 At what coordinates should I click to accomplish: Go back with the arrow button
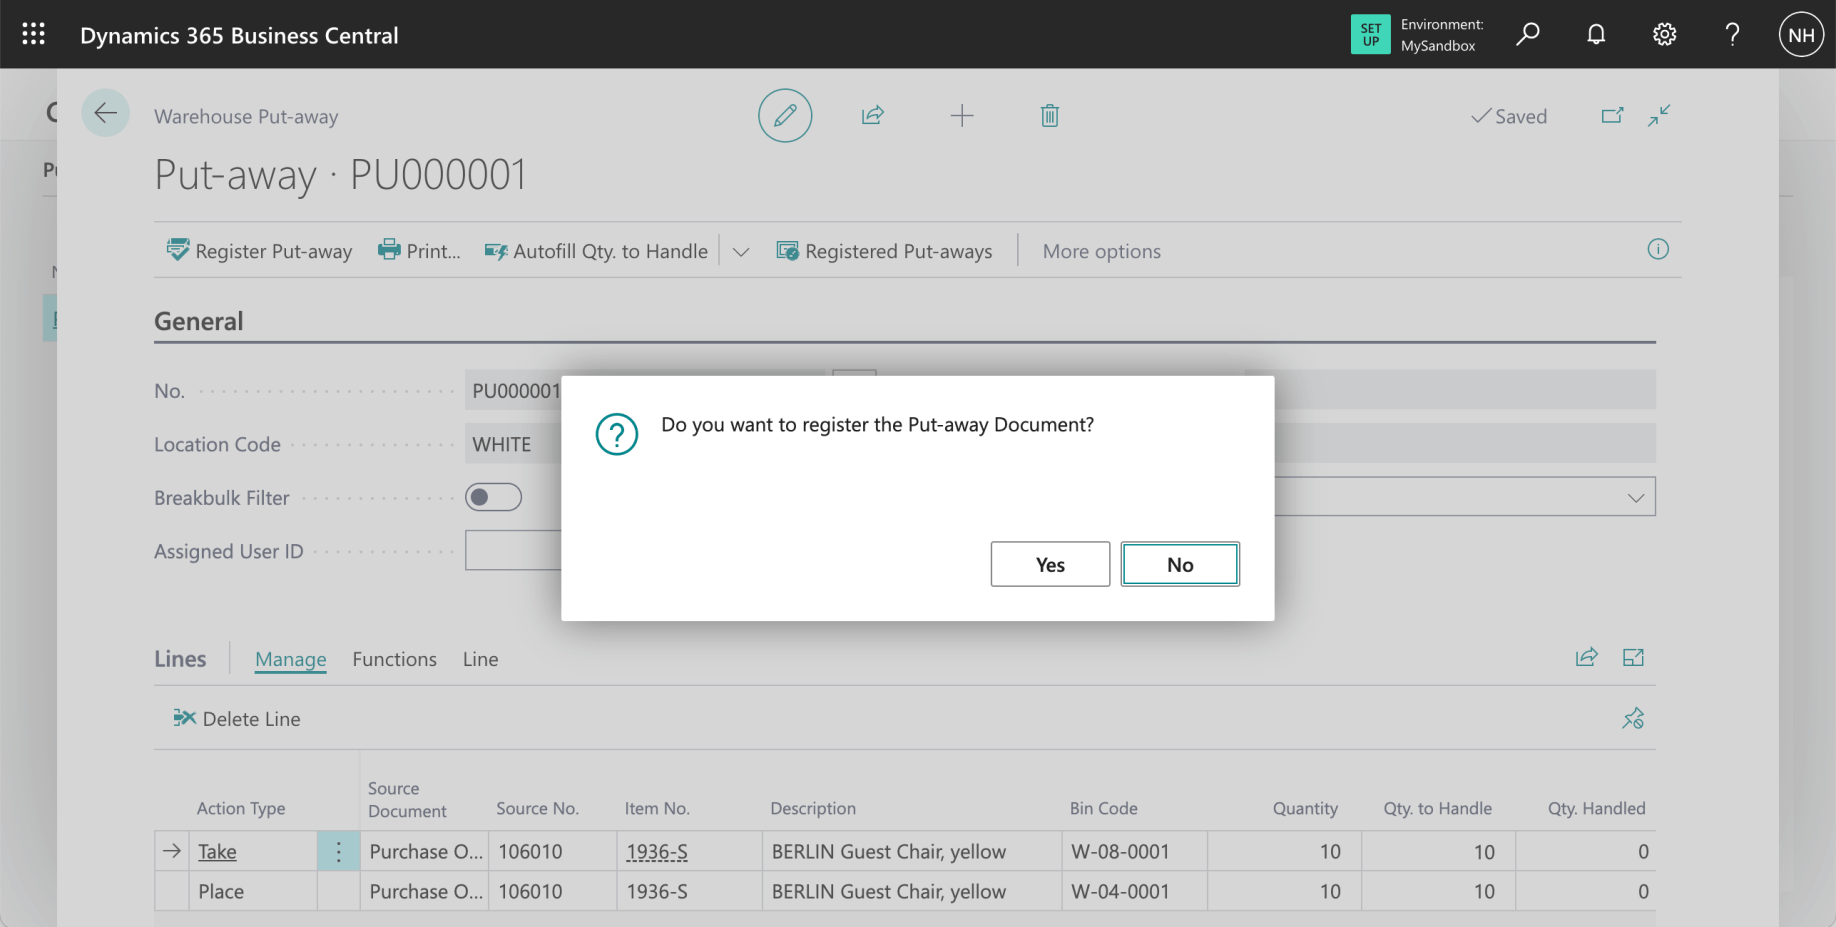[x=105, y=113]
